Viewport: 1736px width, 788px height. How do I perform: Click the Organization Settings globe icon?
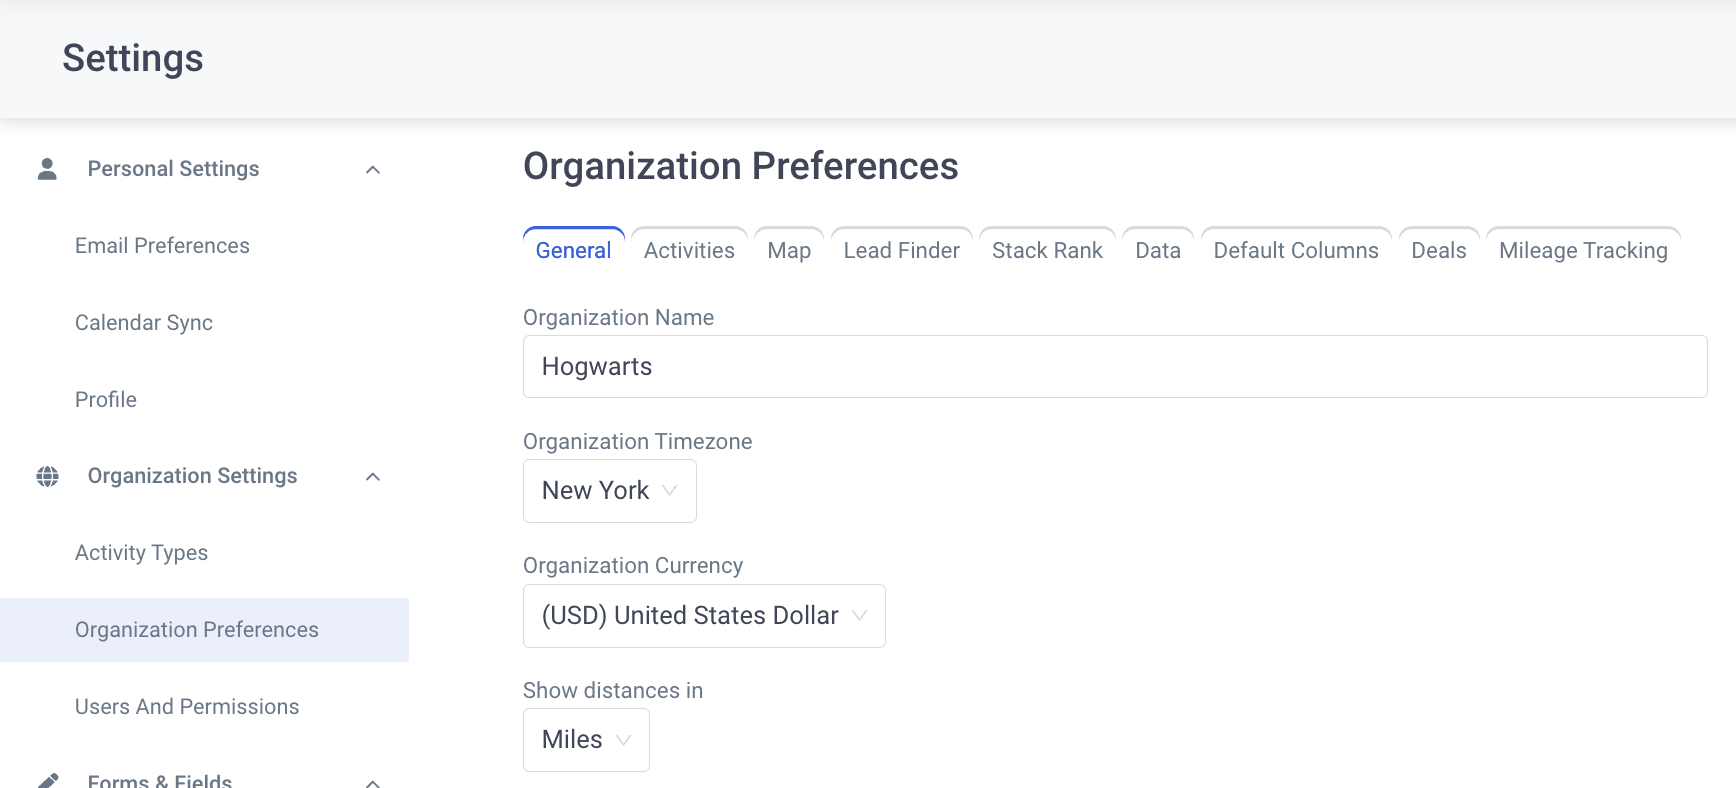point(47,476)
